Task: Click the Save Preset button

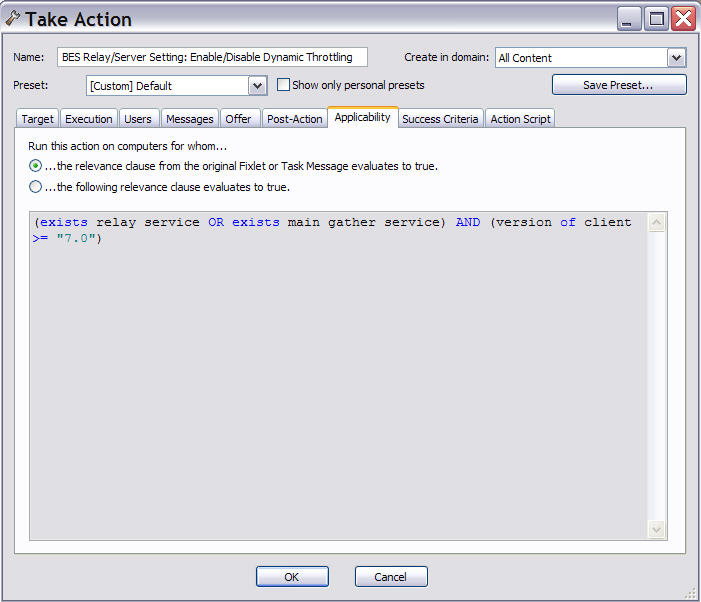Action: coord(619,85)
